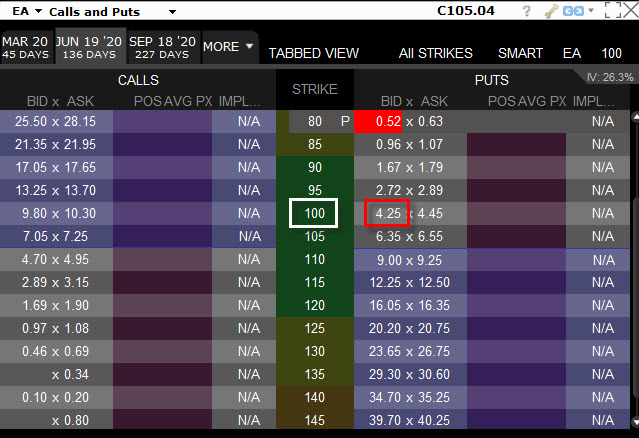The width and height of the screenshot is (639, 438).
Task: Click the STRIKE column header
Action: 314,89
